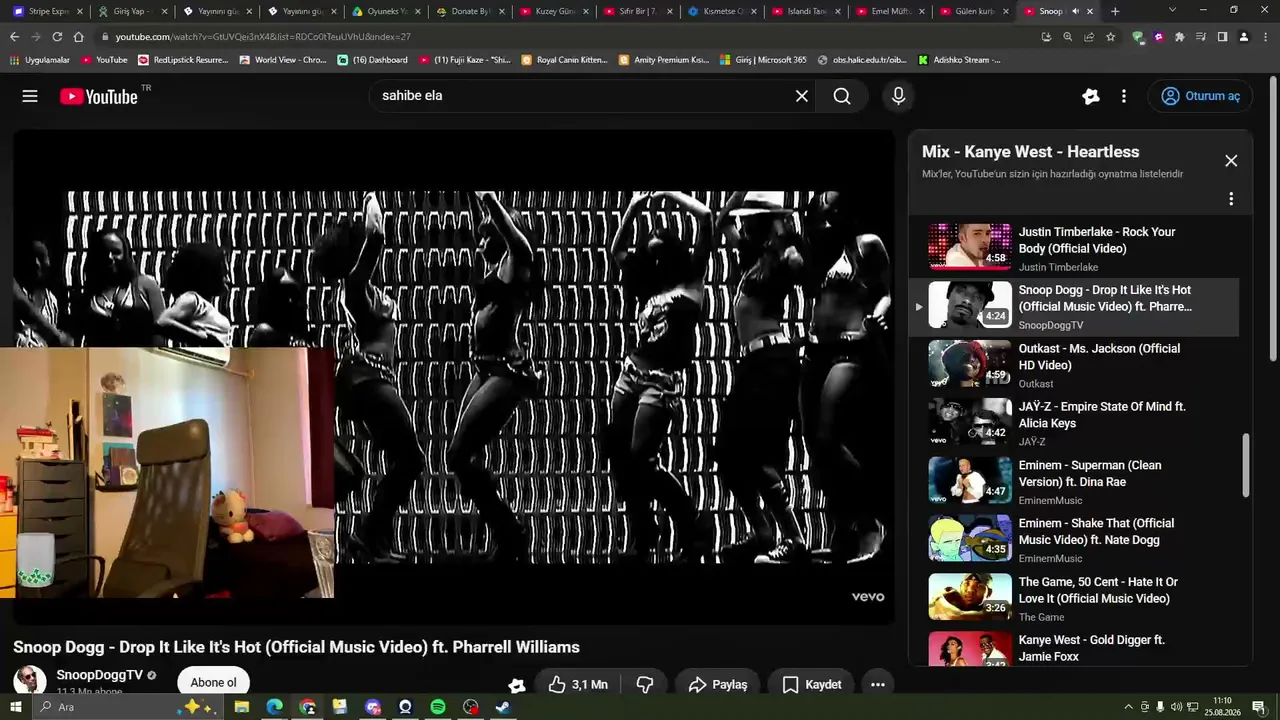The image size is (1280, 720).
Task: Click the youtube.com address bar
Action: coord(560,37)
